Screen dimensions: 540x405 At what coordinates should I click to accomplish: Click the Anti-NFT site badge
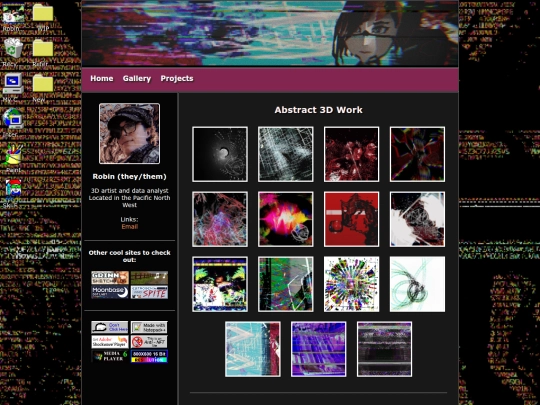point(149,342)
